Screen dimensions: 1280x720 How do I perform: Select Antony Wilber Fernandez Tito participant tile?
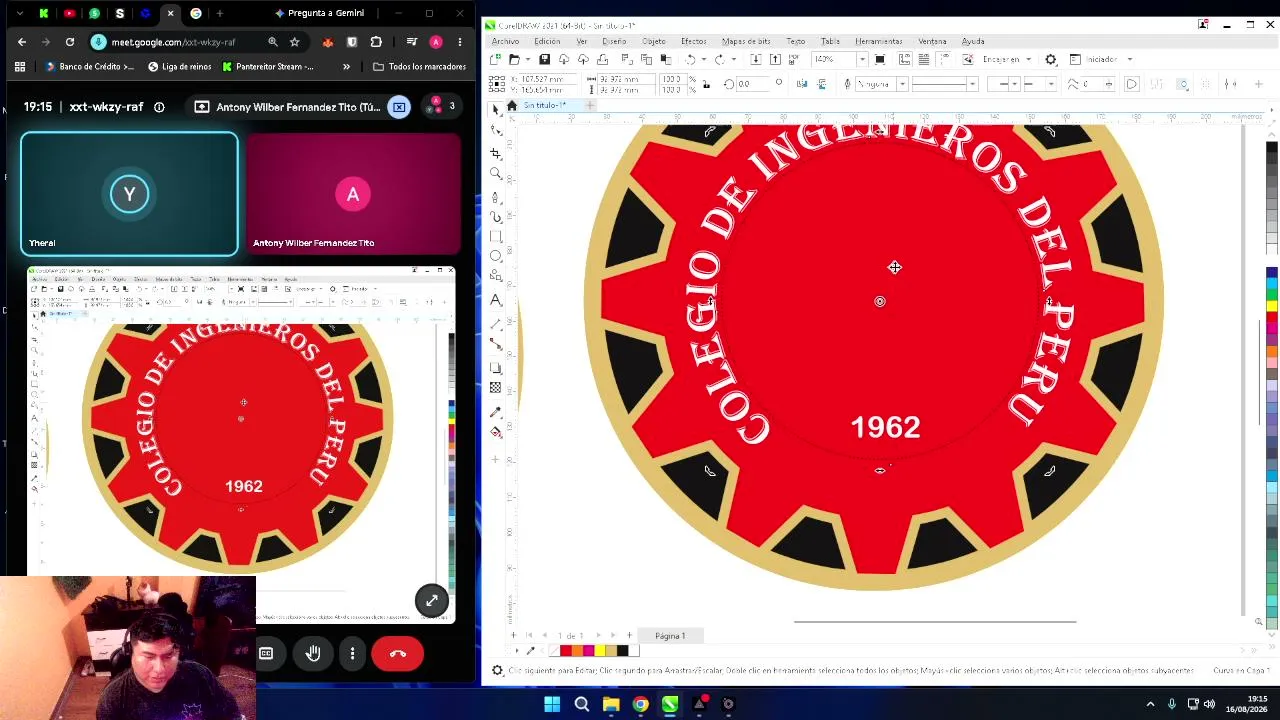(x=353, y=194)
